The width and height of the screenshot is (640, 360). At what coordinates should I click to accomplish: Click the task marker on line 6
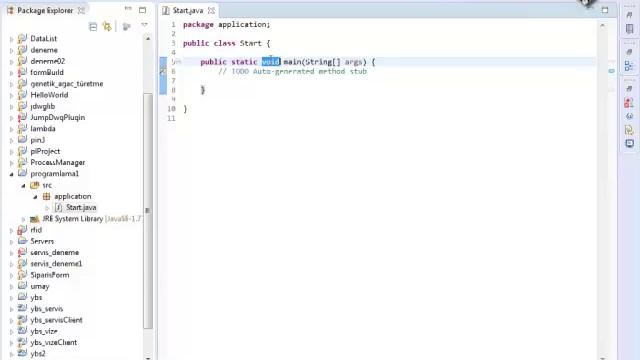pyautogui.click(x=162, y=71)
